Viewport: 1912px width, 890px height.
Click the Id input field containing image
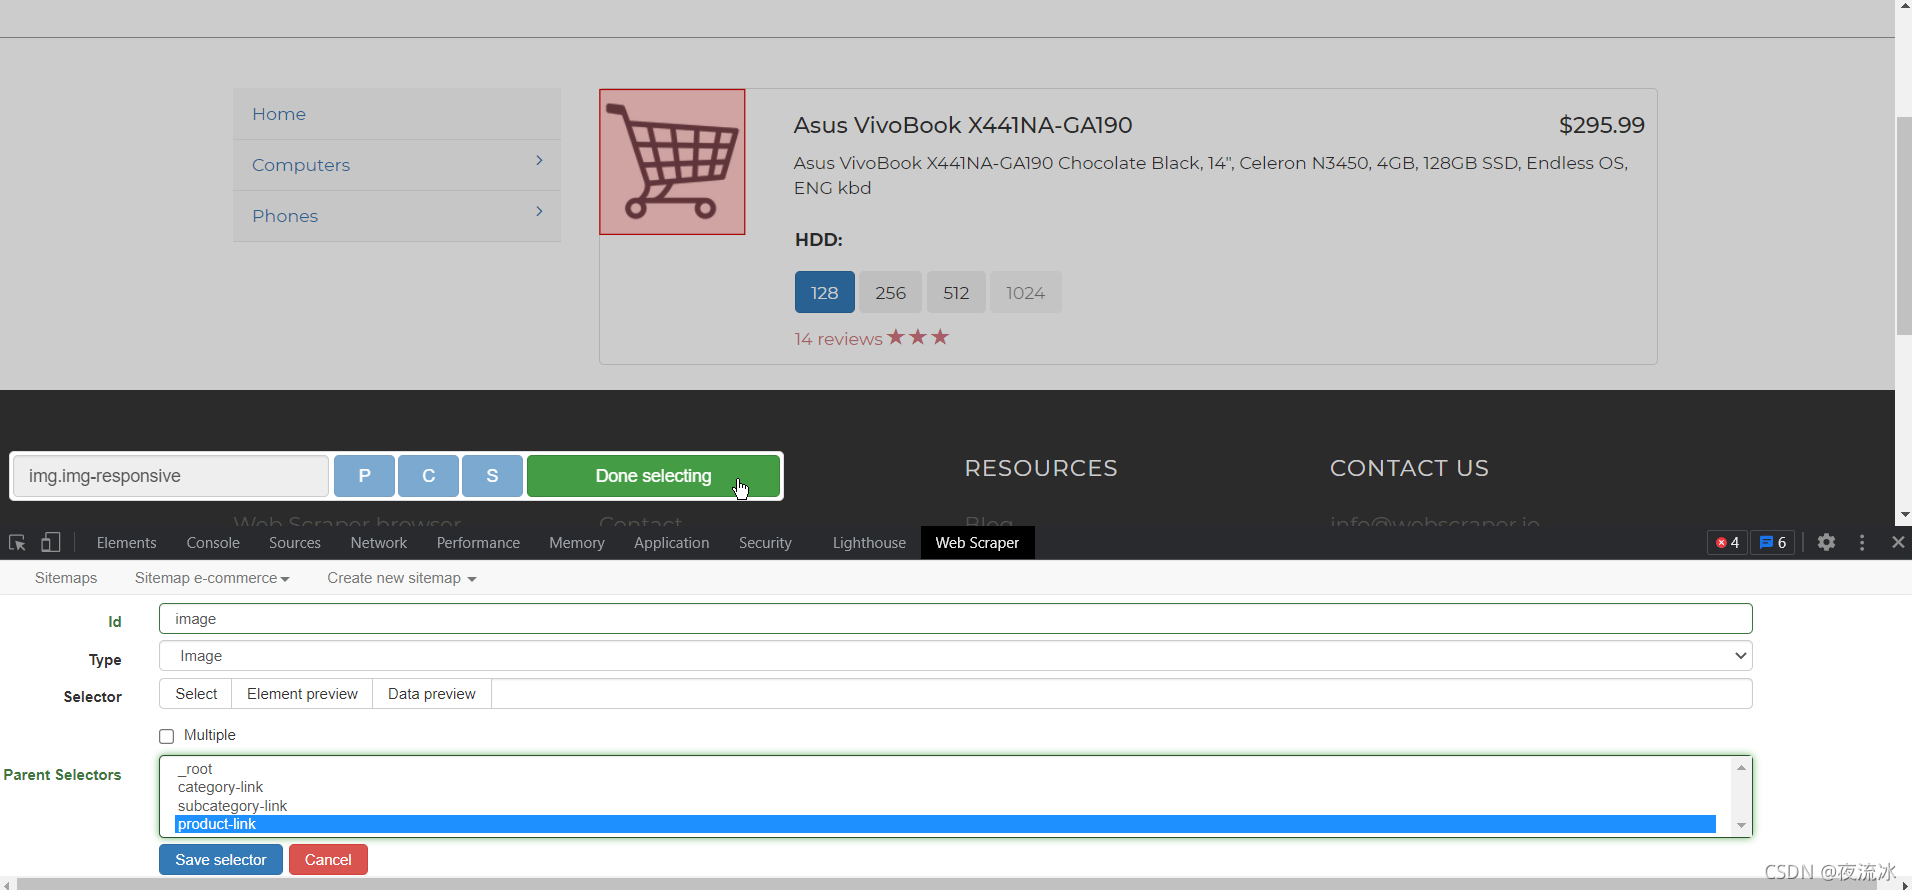pos(955,619)
